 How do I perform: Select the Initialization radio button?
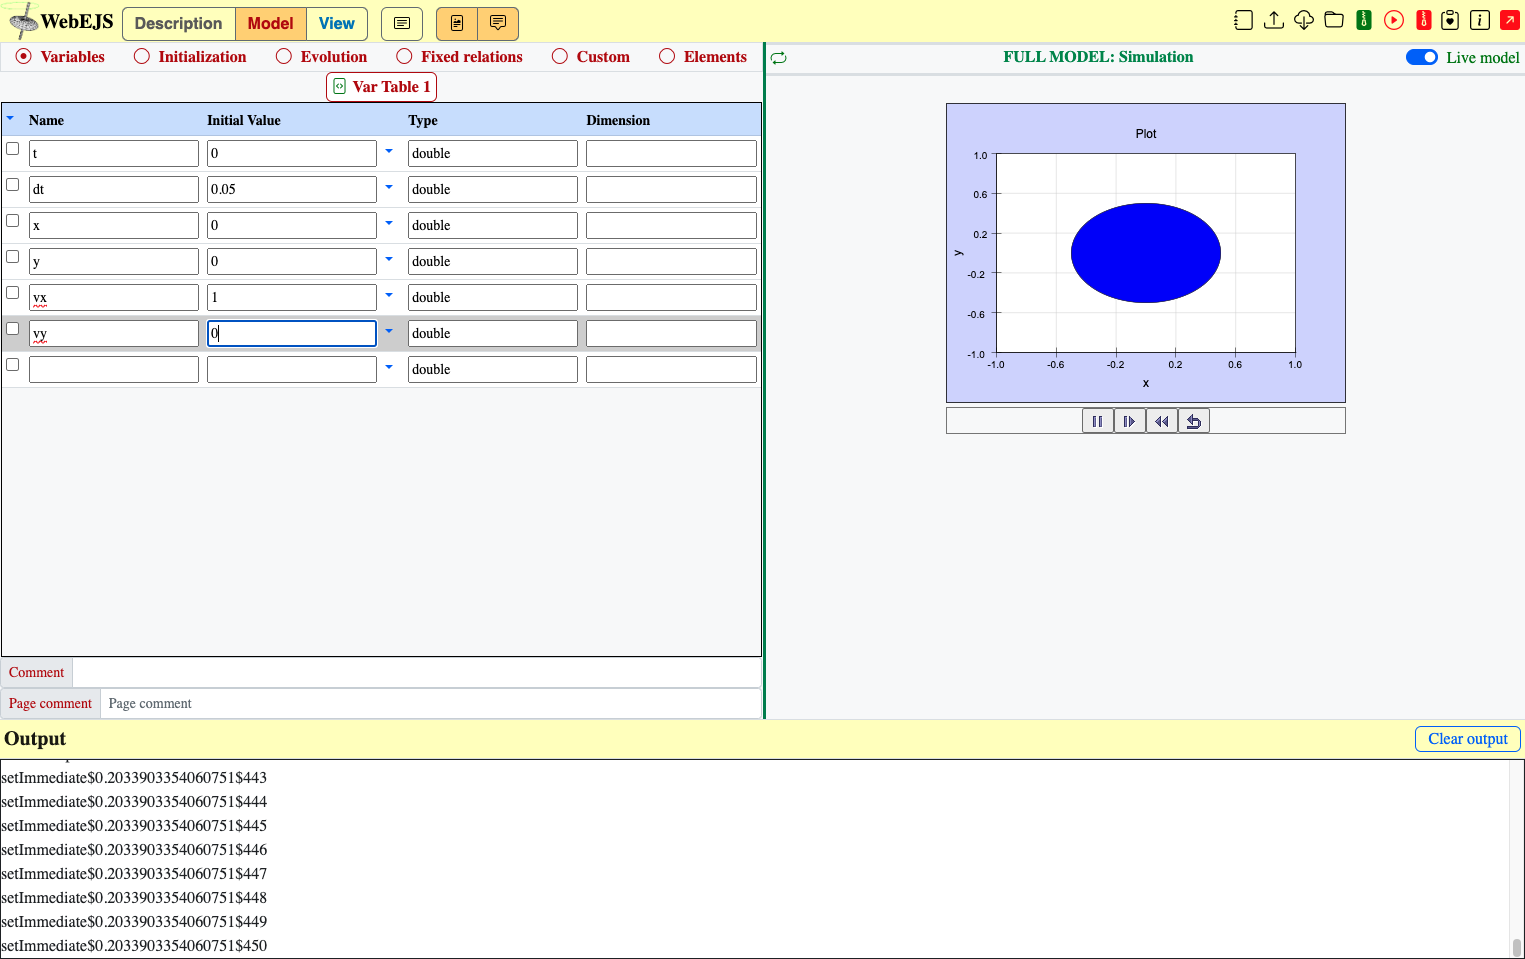click(142, 57)
